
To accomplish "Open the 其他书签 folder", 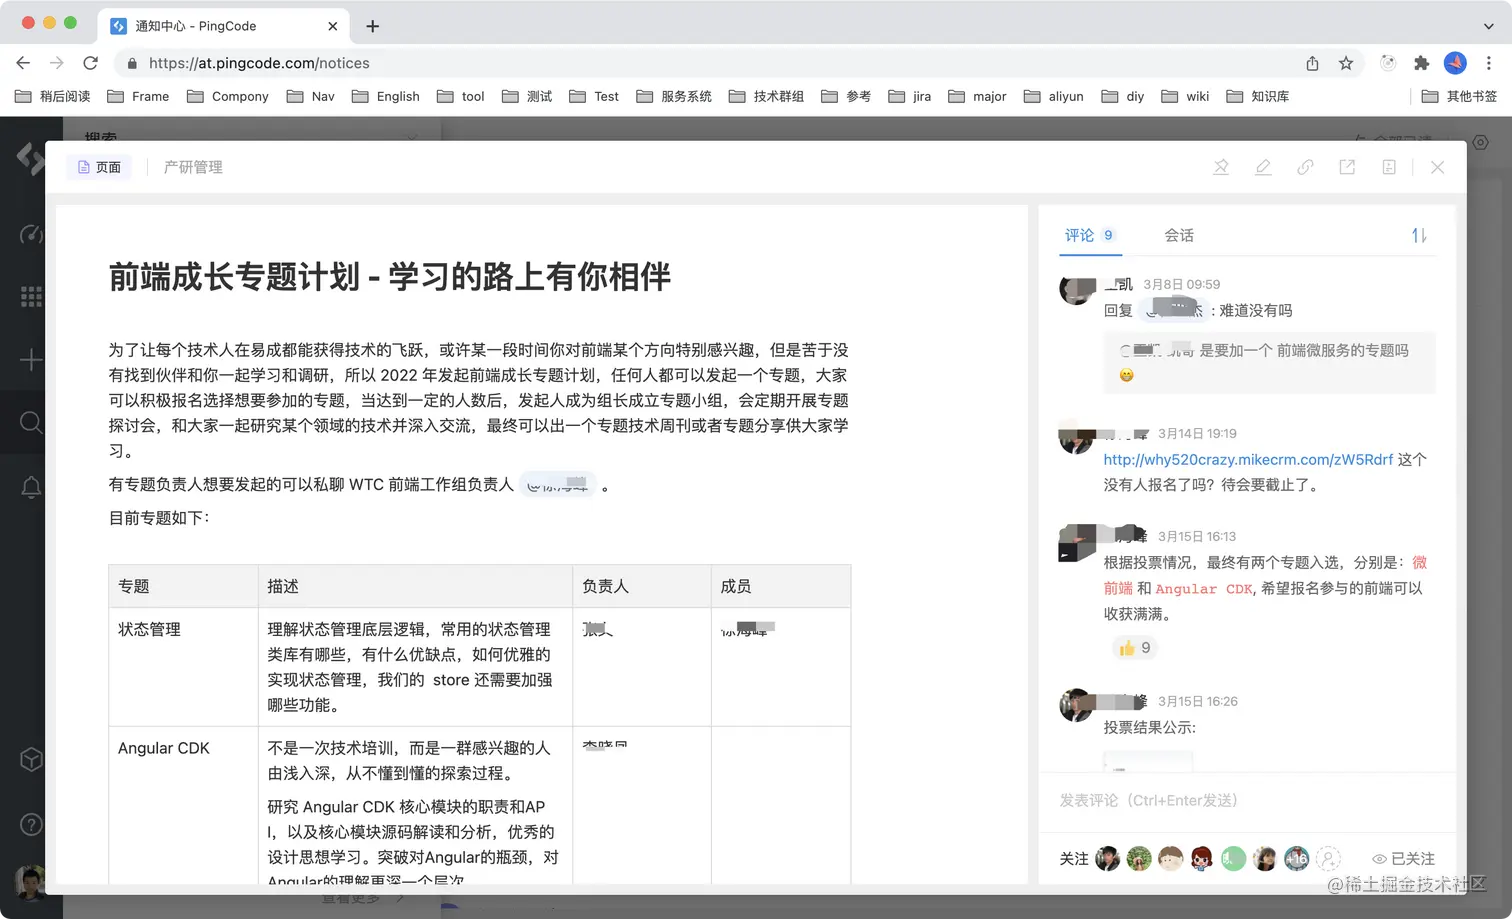I will coord(1459,96).
